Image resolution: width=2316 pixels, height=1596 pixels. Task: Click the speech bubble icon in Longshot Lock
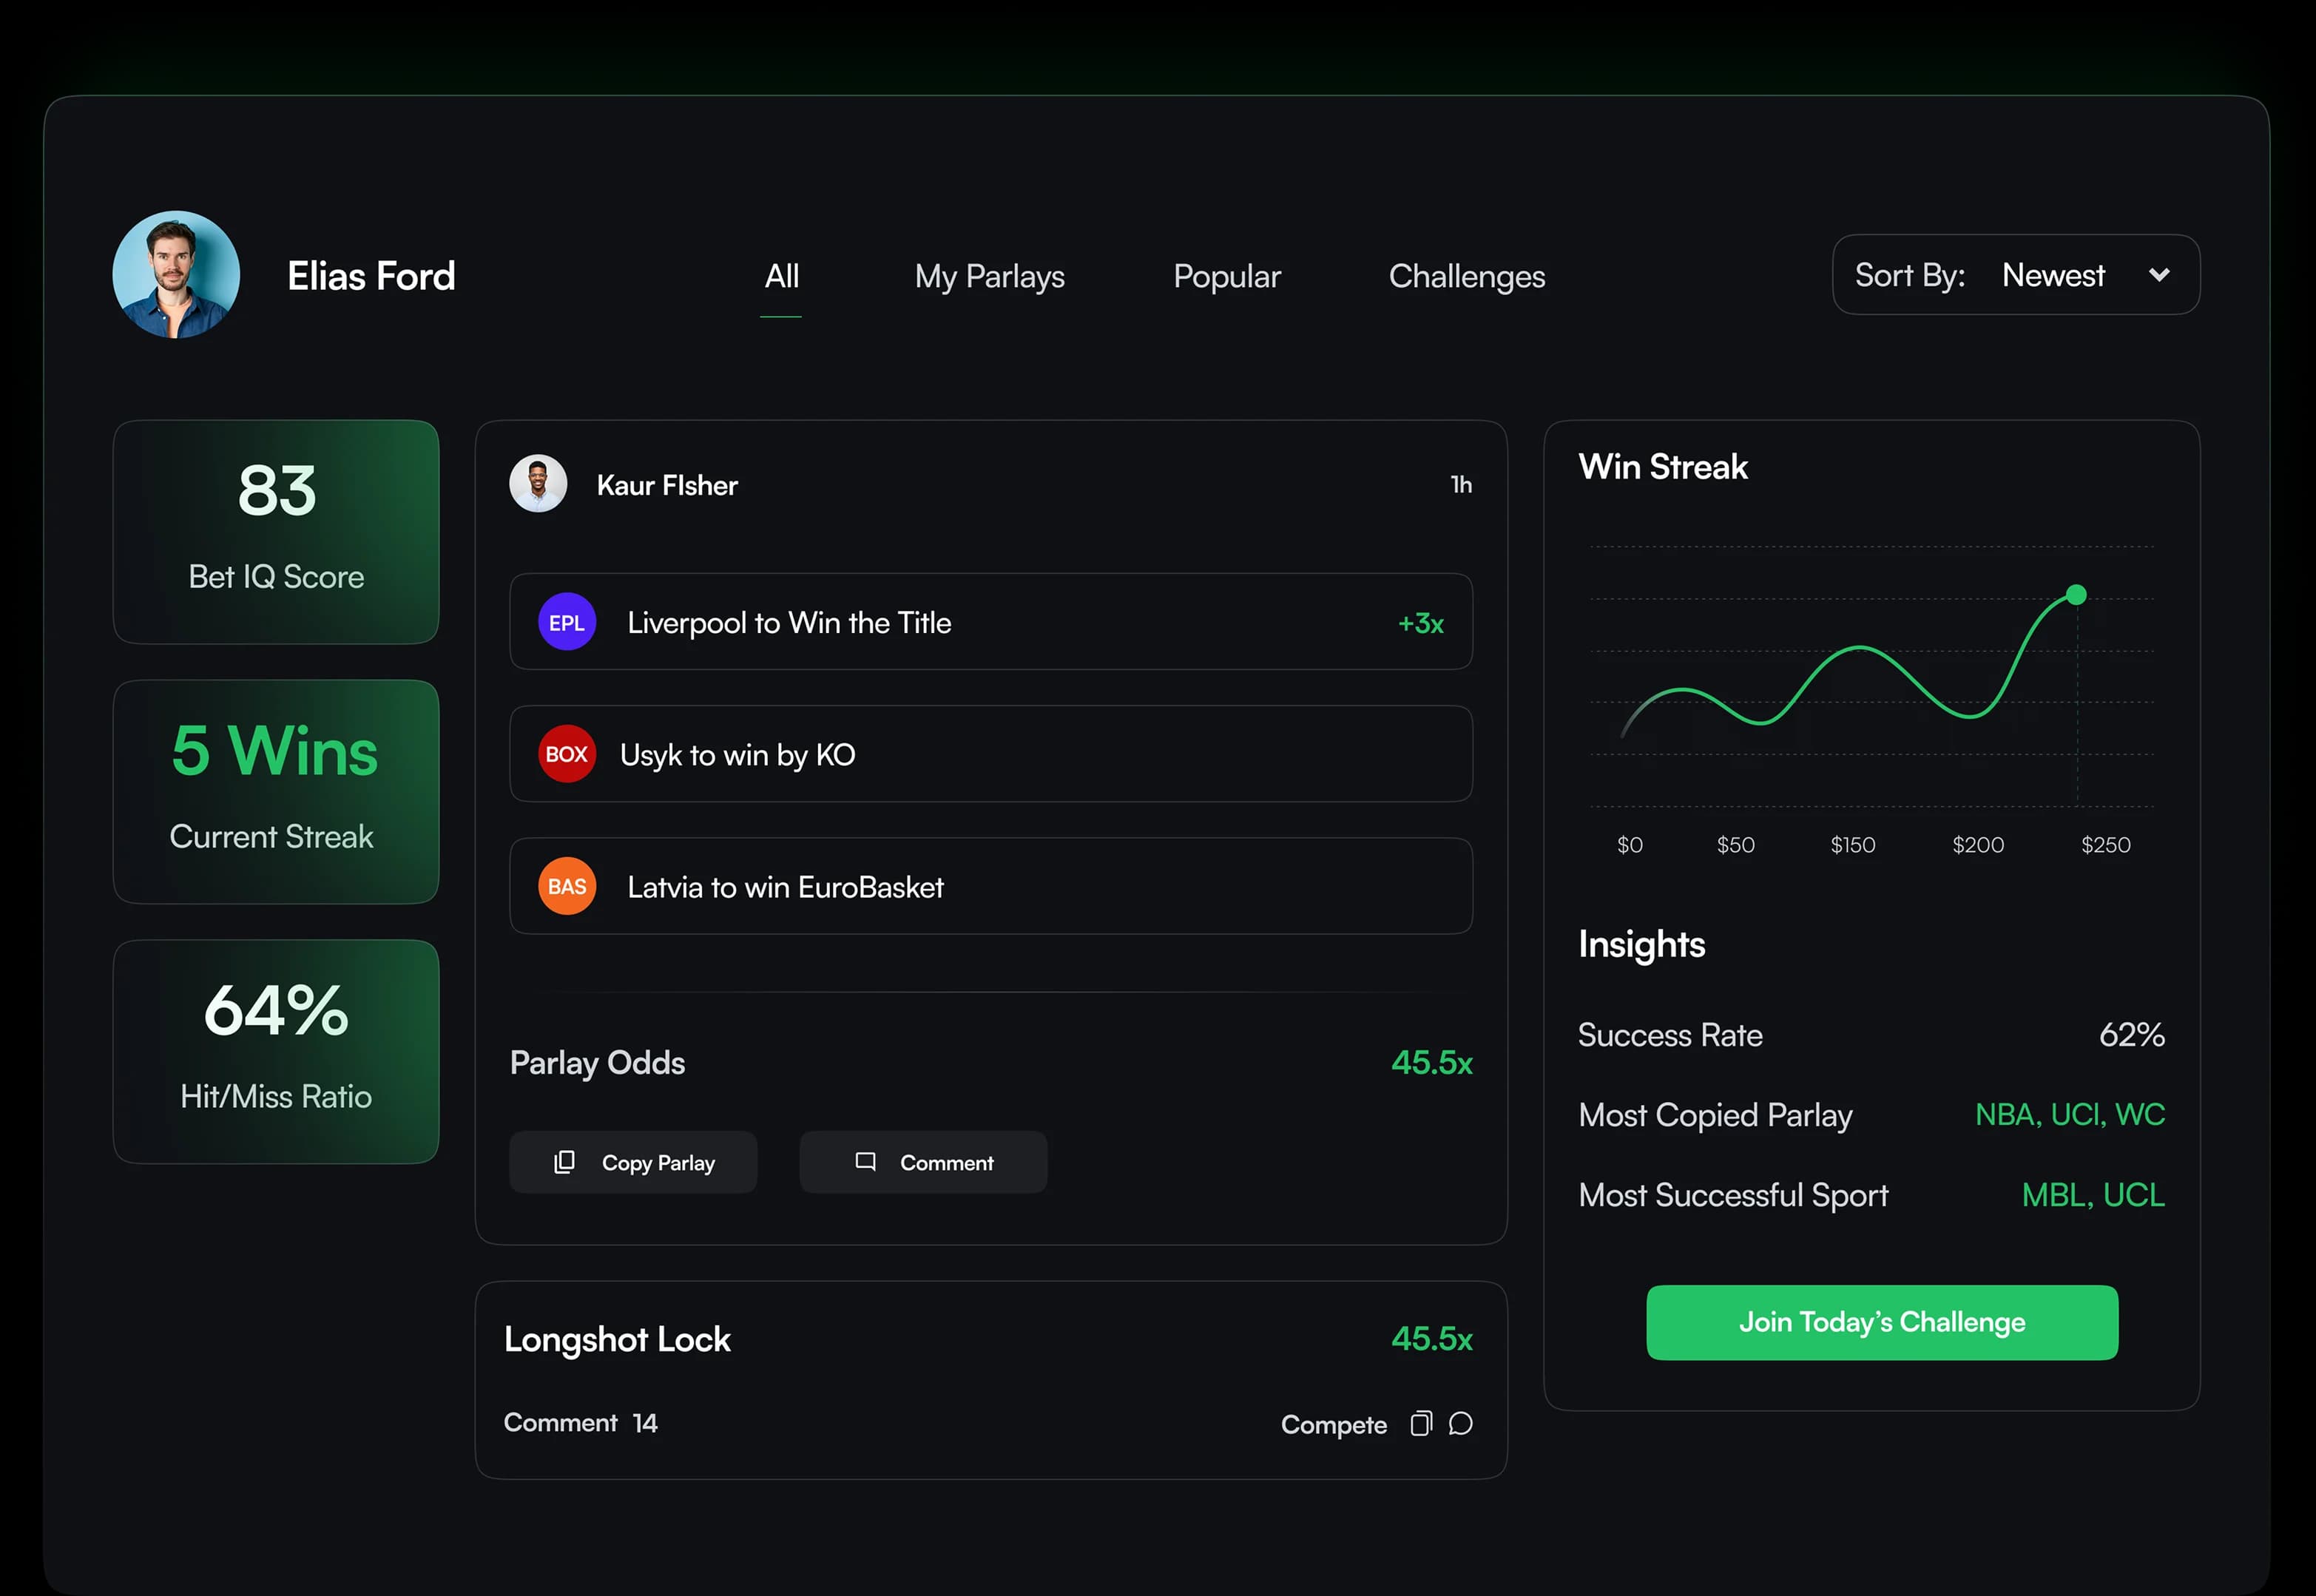click(x=1460, y=1423)
